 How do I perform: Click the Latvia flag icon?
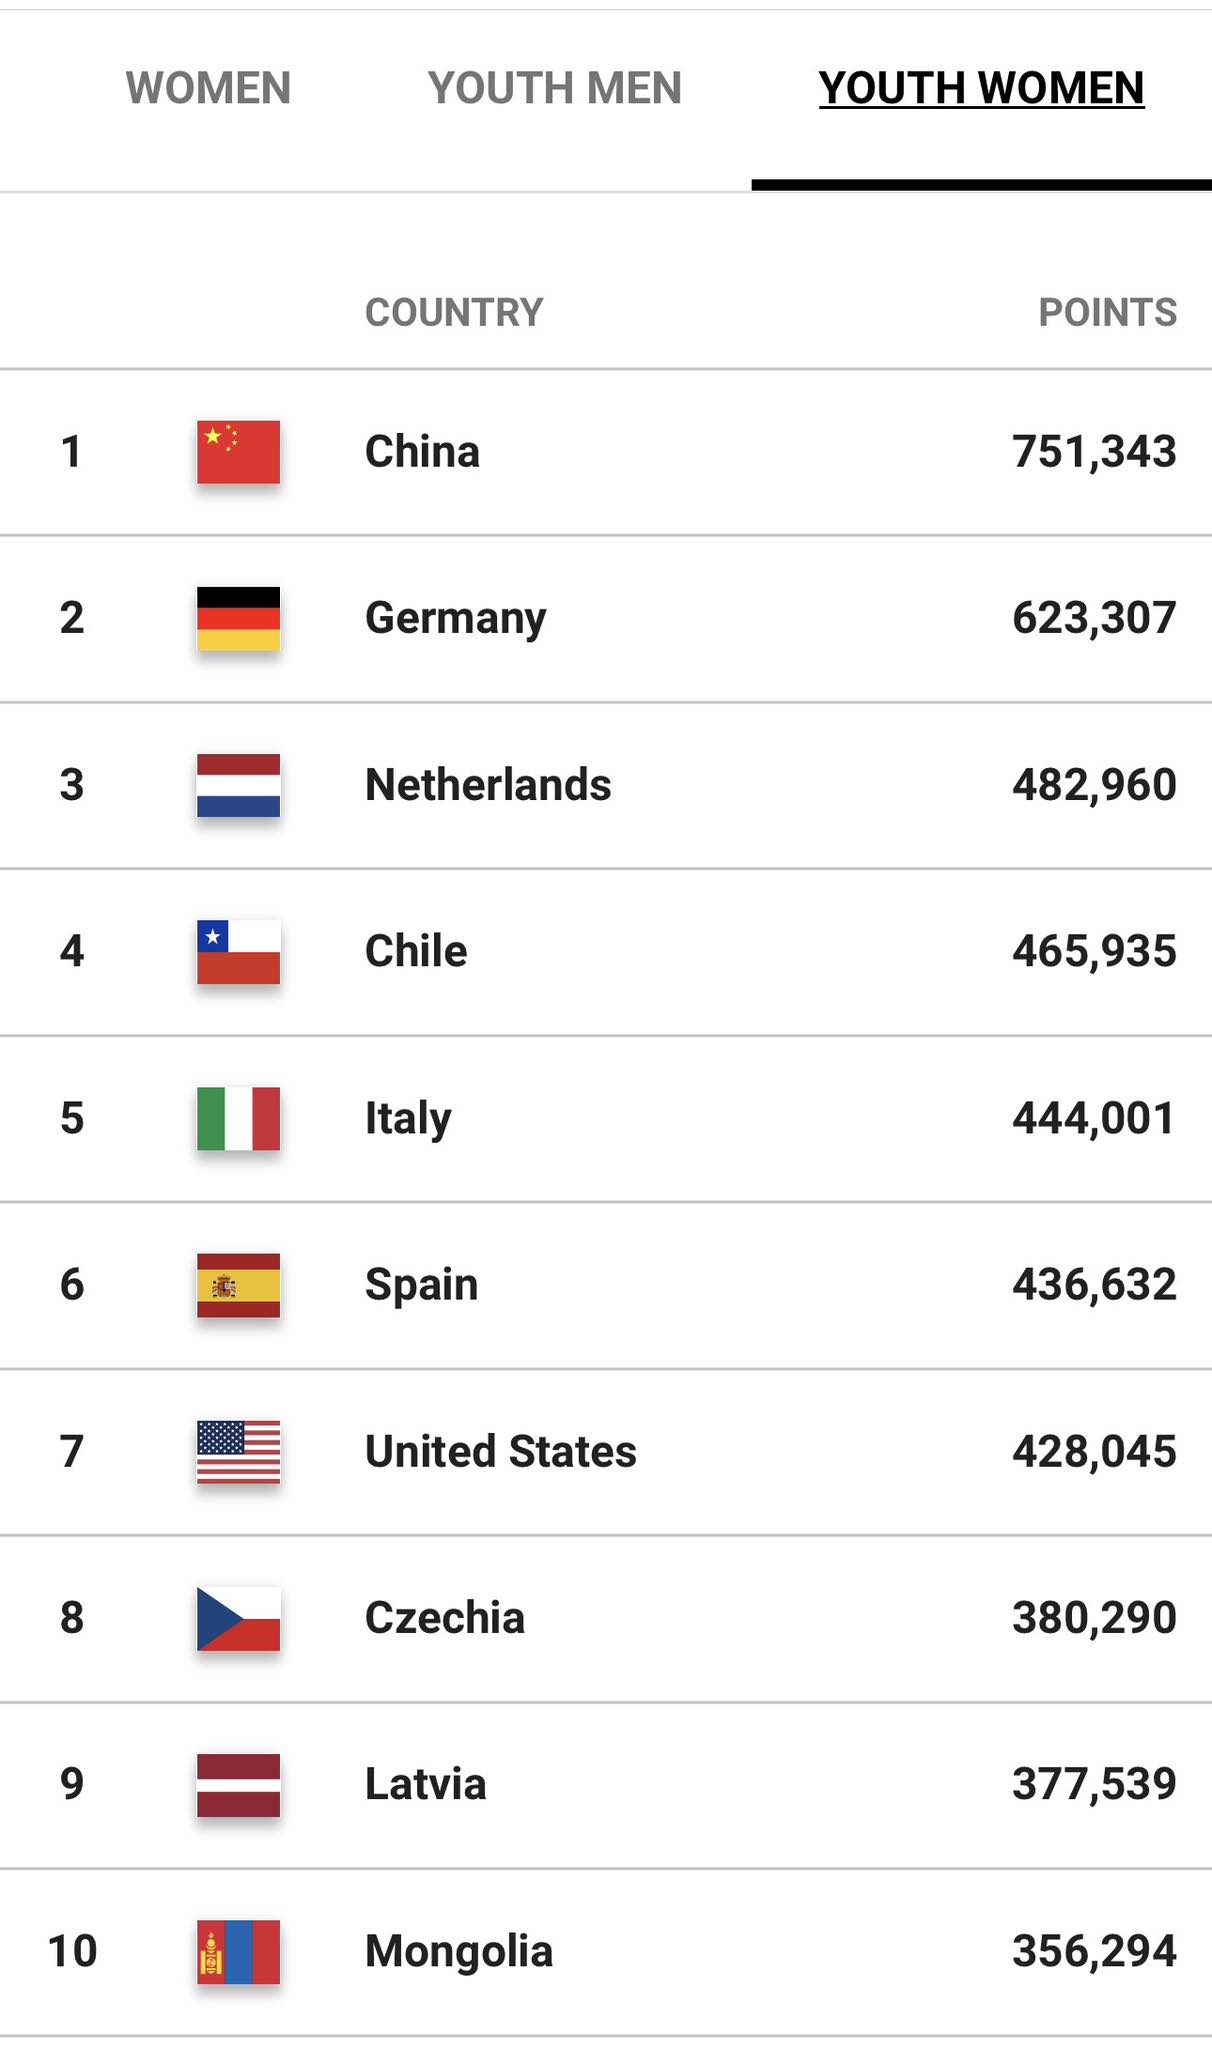pyautogui.click(x=238, y=1785)
